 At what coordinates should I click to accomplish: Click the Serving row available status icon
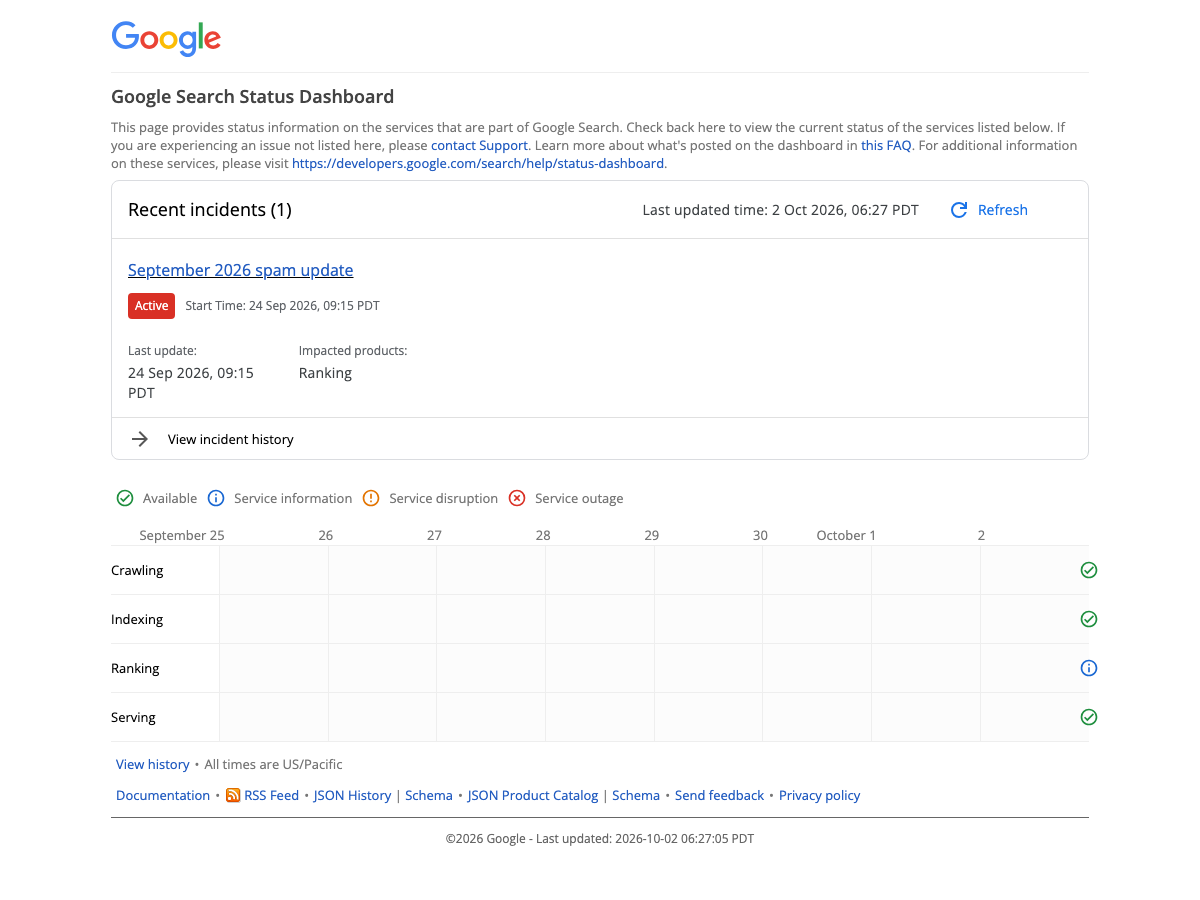click(1089, 717)
